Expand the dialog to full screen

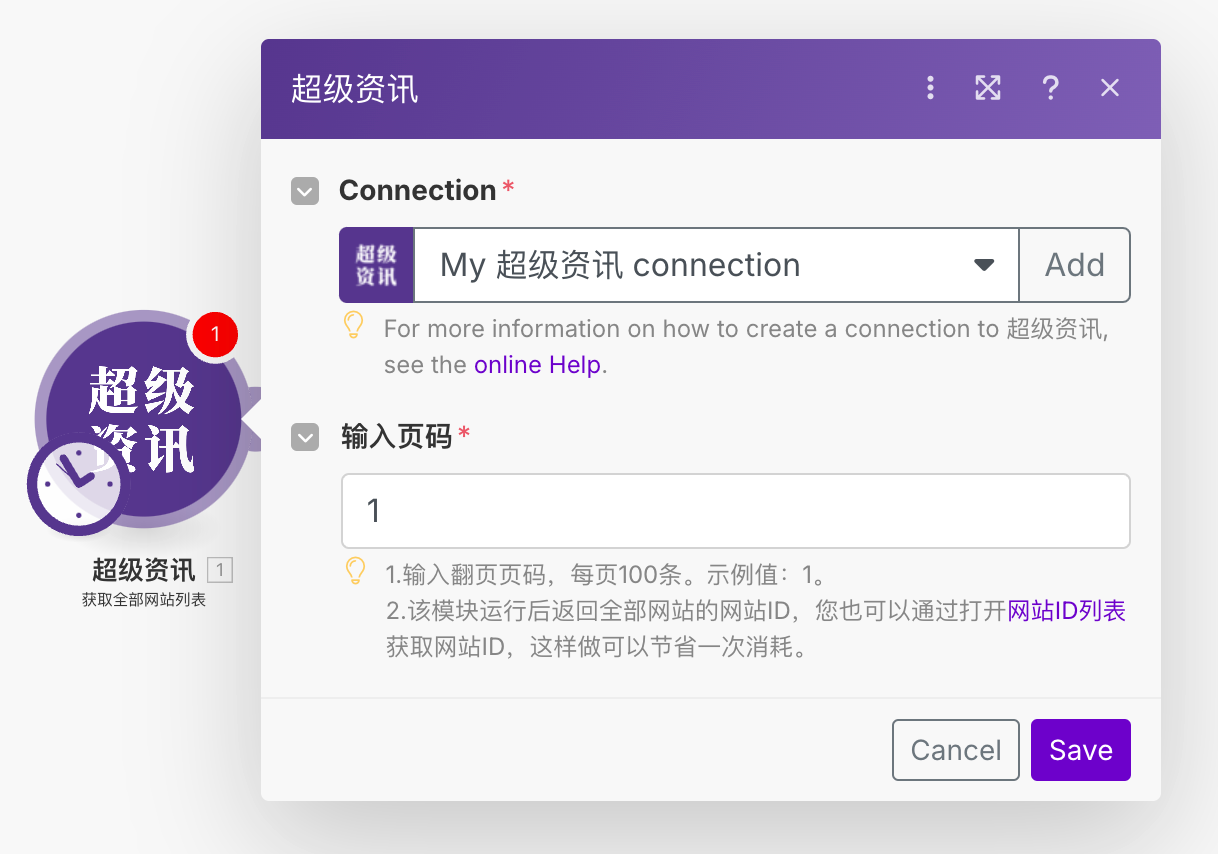(988, 88)
